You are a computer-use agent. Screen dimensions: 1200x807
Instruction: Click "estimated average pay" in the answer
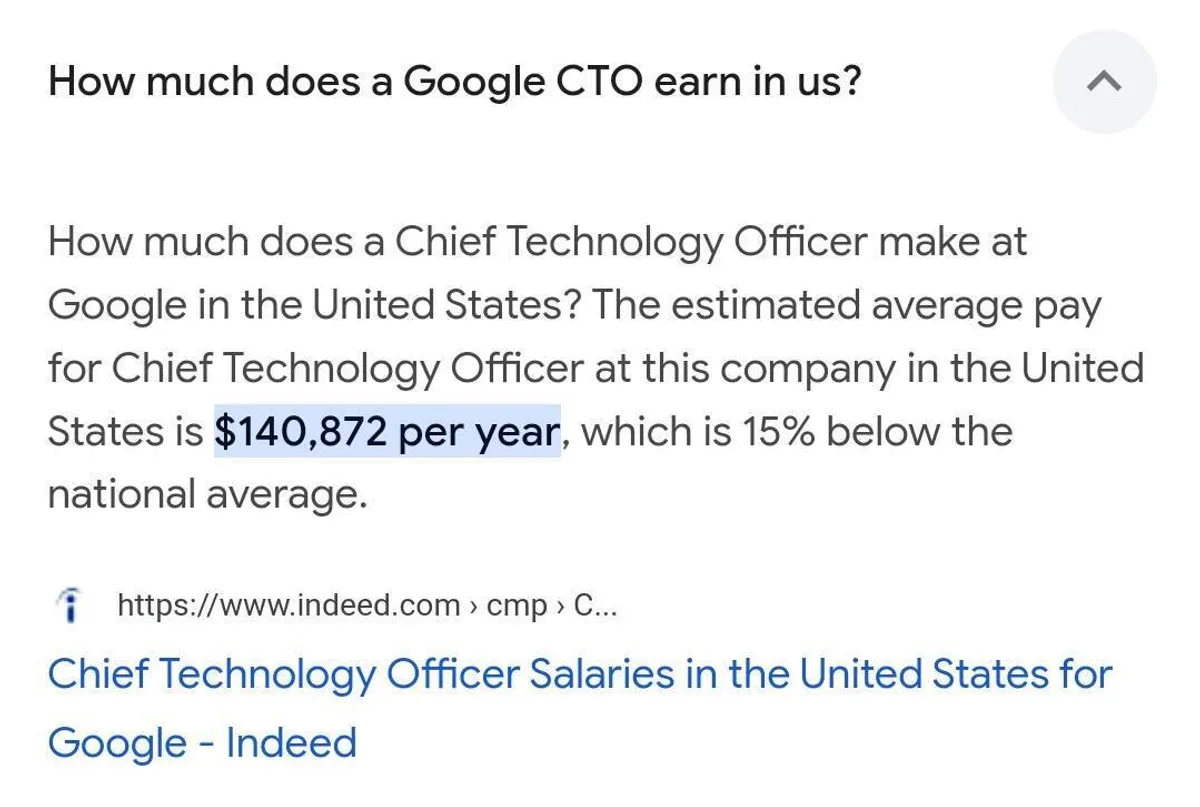[883, 305]
